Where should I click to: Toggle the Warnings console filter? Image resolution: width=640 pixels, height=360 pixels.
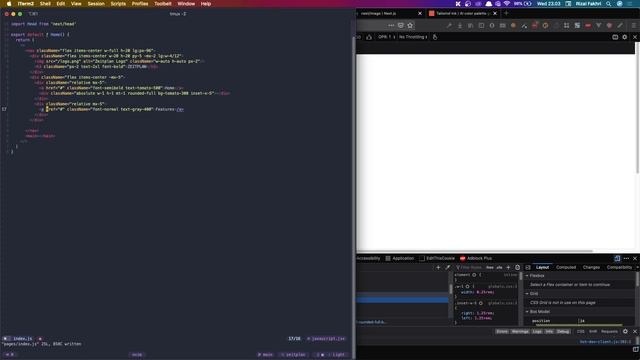[x=520, y=331]
